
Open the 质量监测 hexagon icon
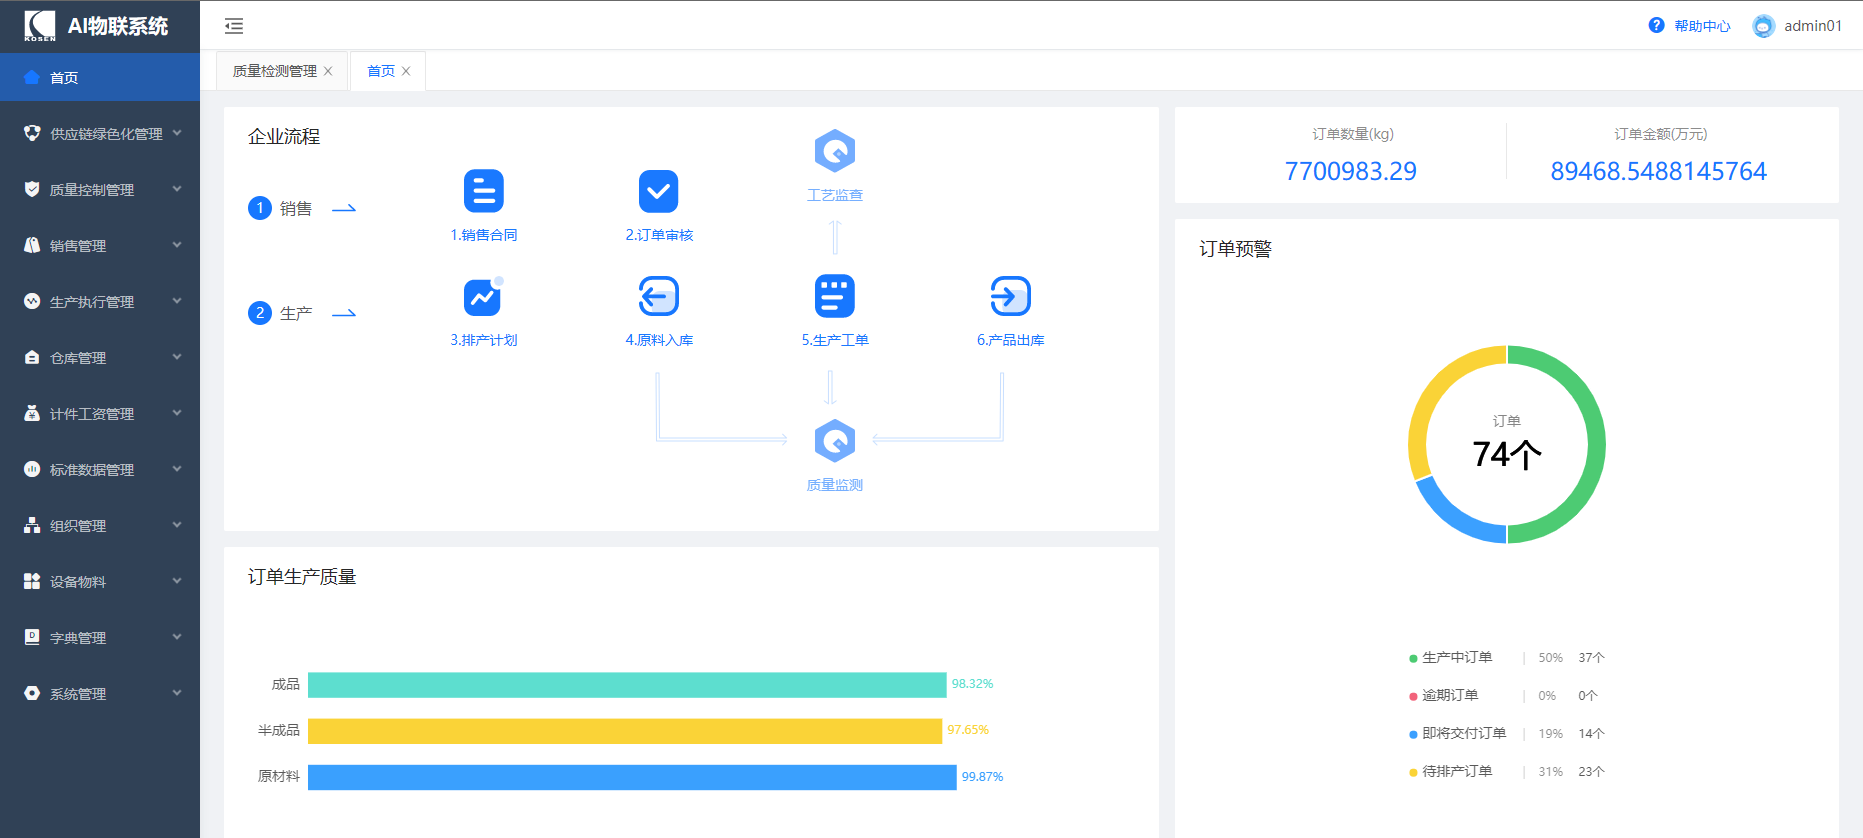click(x=835, y=441)
